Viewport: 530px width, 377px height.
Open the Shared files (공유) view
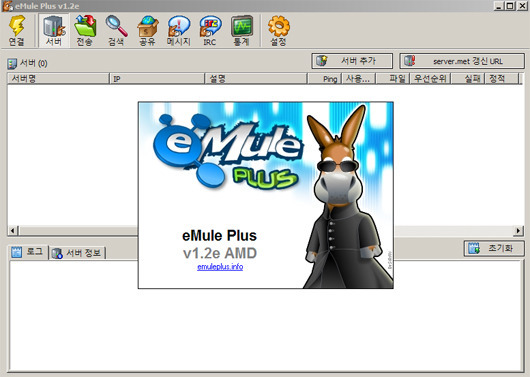click(x=147, y=31)
